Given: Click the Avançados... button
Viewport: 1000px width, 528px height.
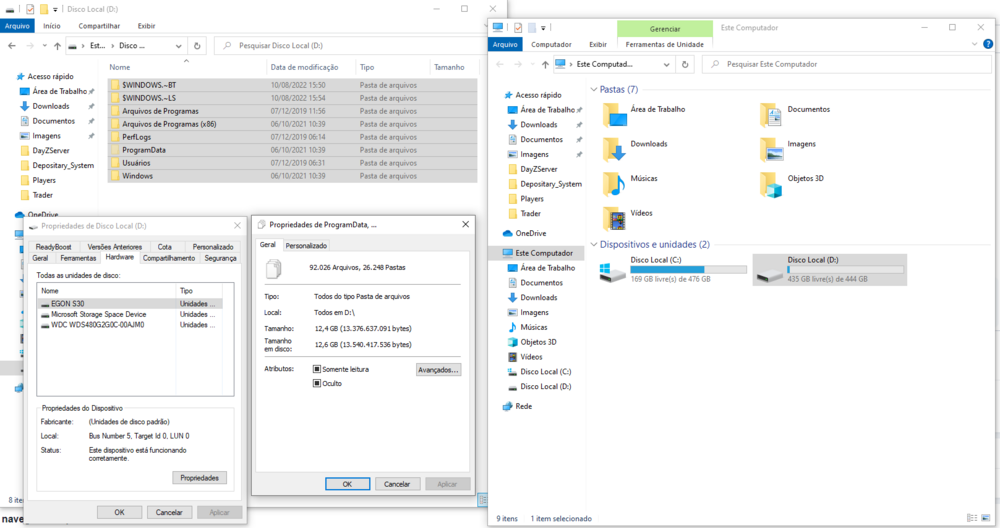Looking at the screenshot, I should [x=438, y=370].
